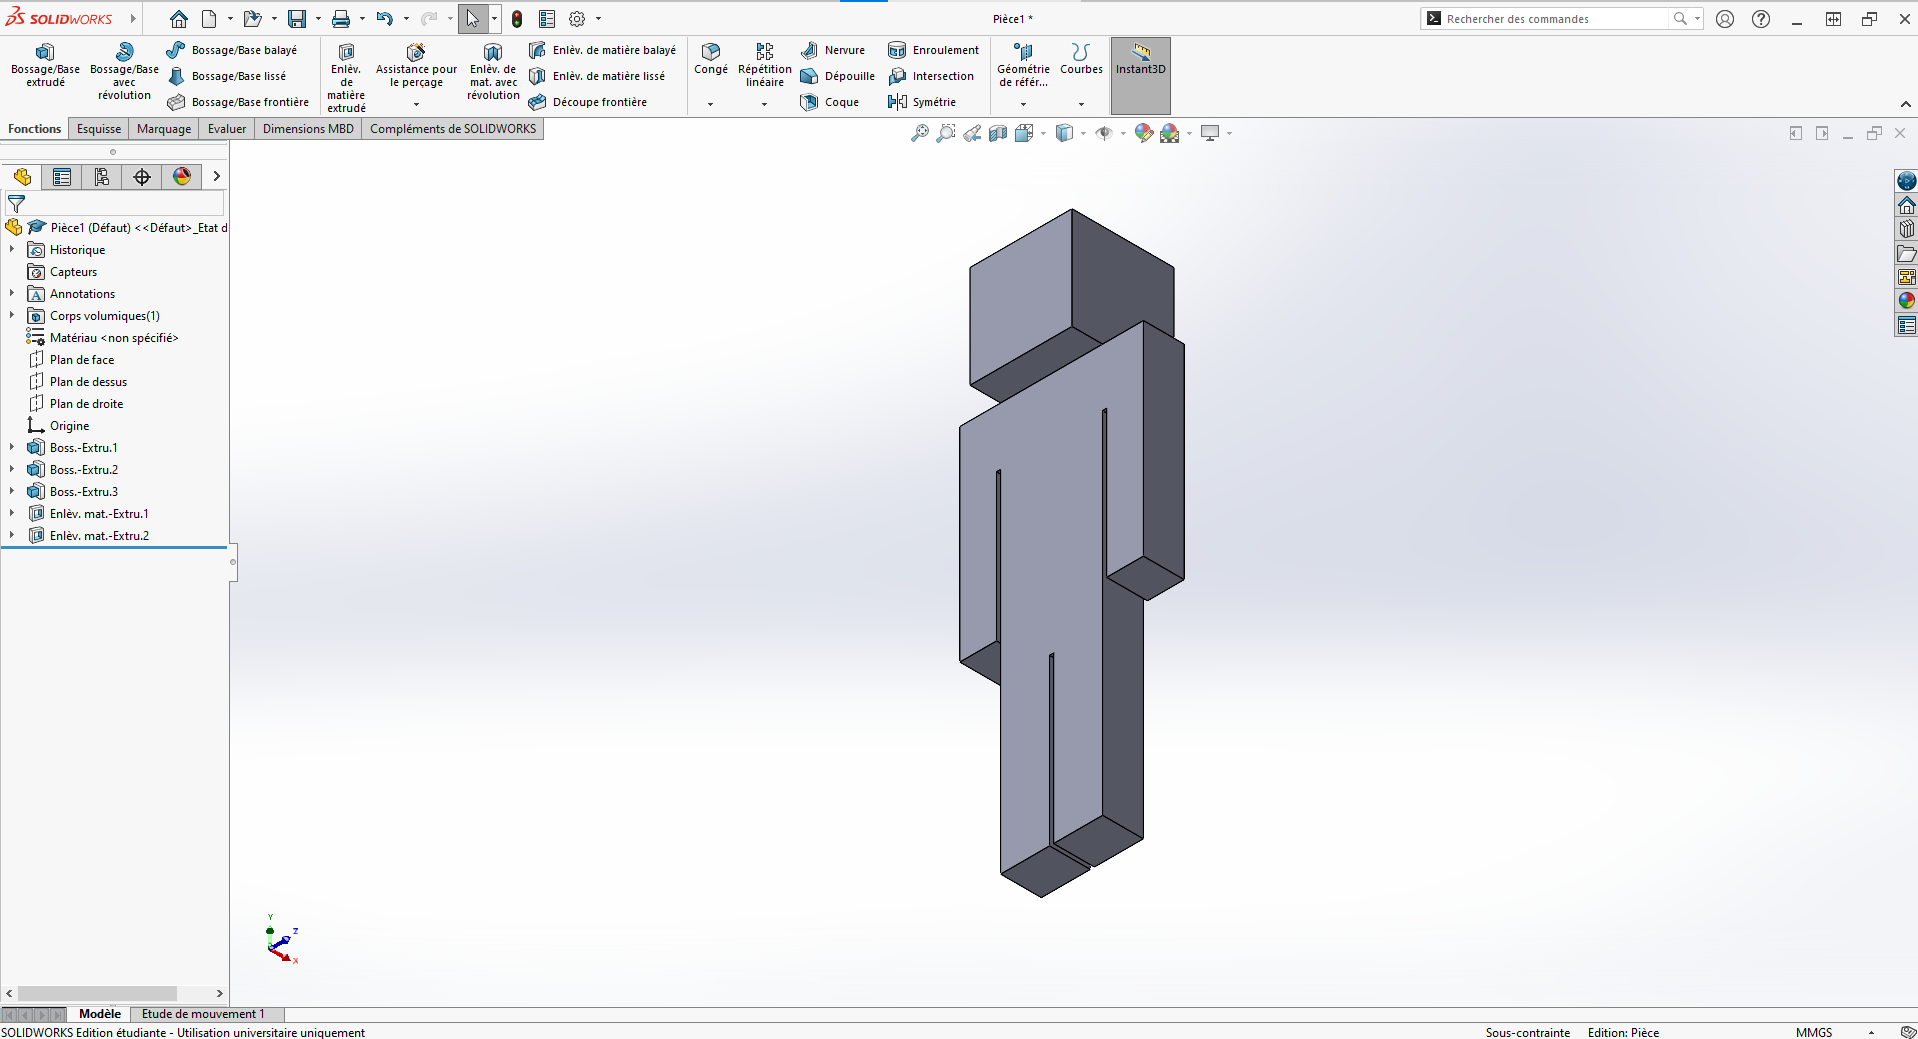Click Répétition linéaire tool
The height and width of the screenshot is (1039, 1918).
(x=765, y=65)
